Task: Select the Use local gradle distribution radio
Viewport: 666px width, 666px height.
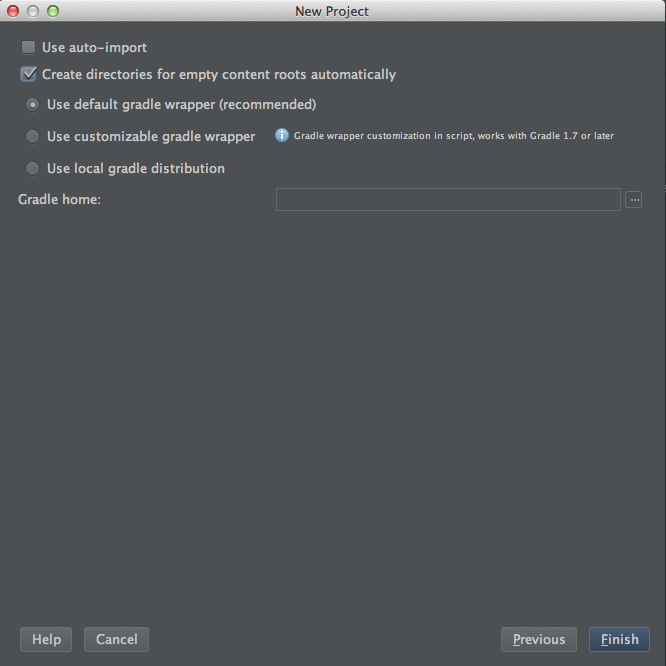Action: (33, 168)
